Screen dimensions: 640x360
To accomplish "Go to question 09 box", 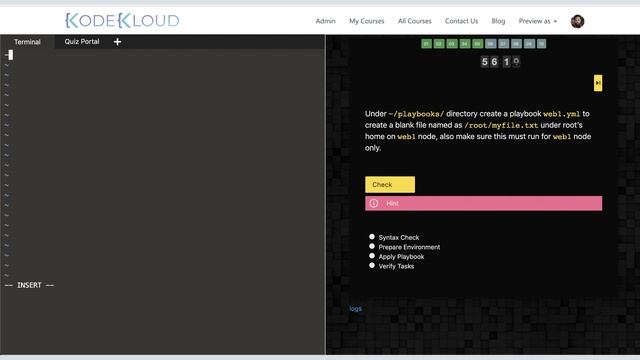I will (529, 44).
